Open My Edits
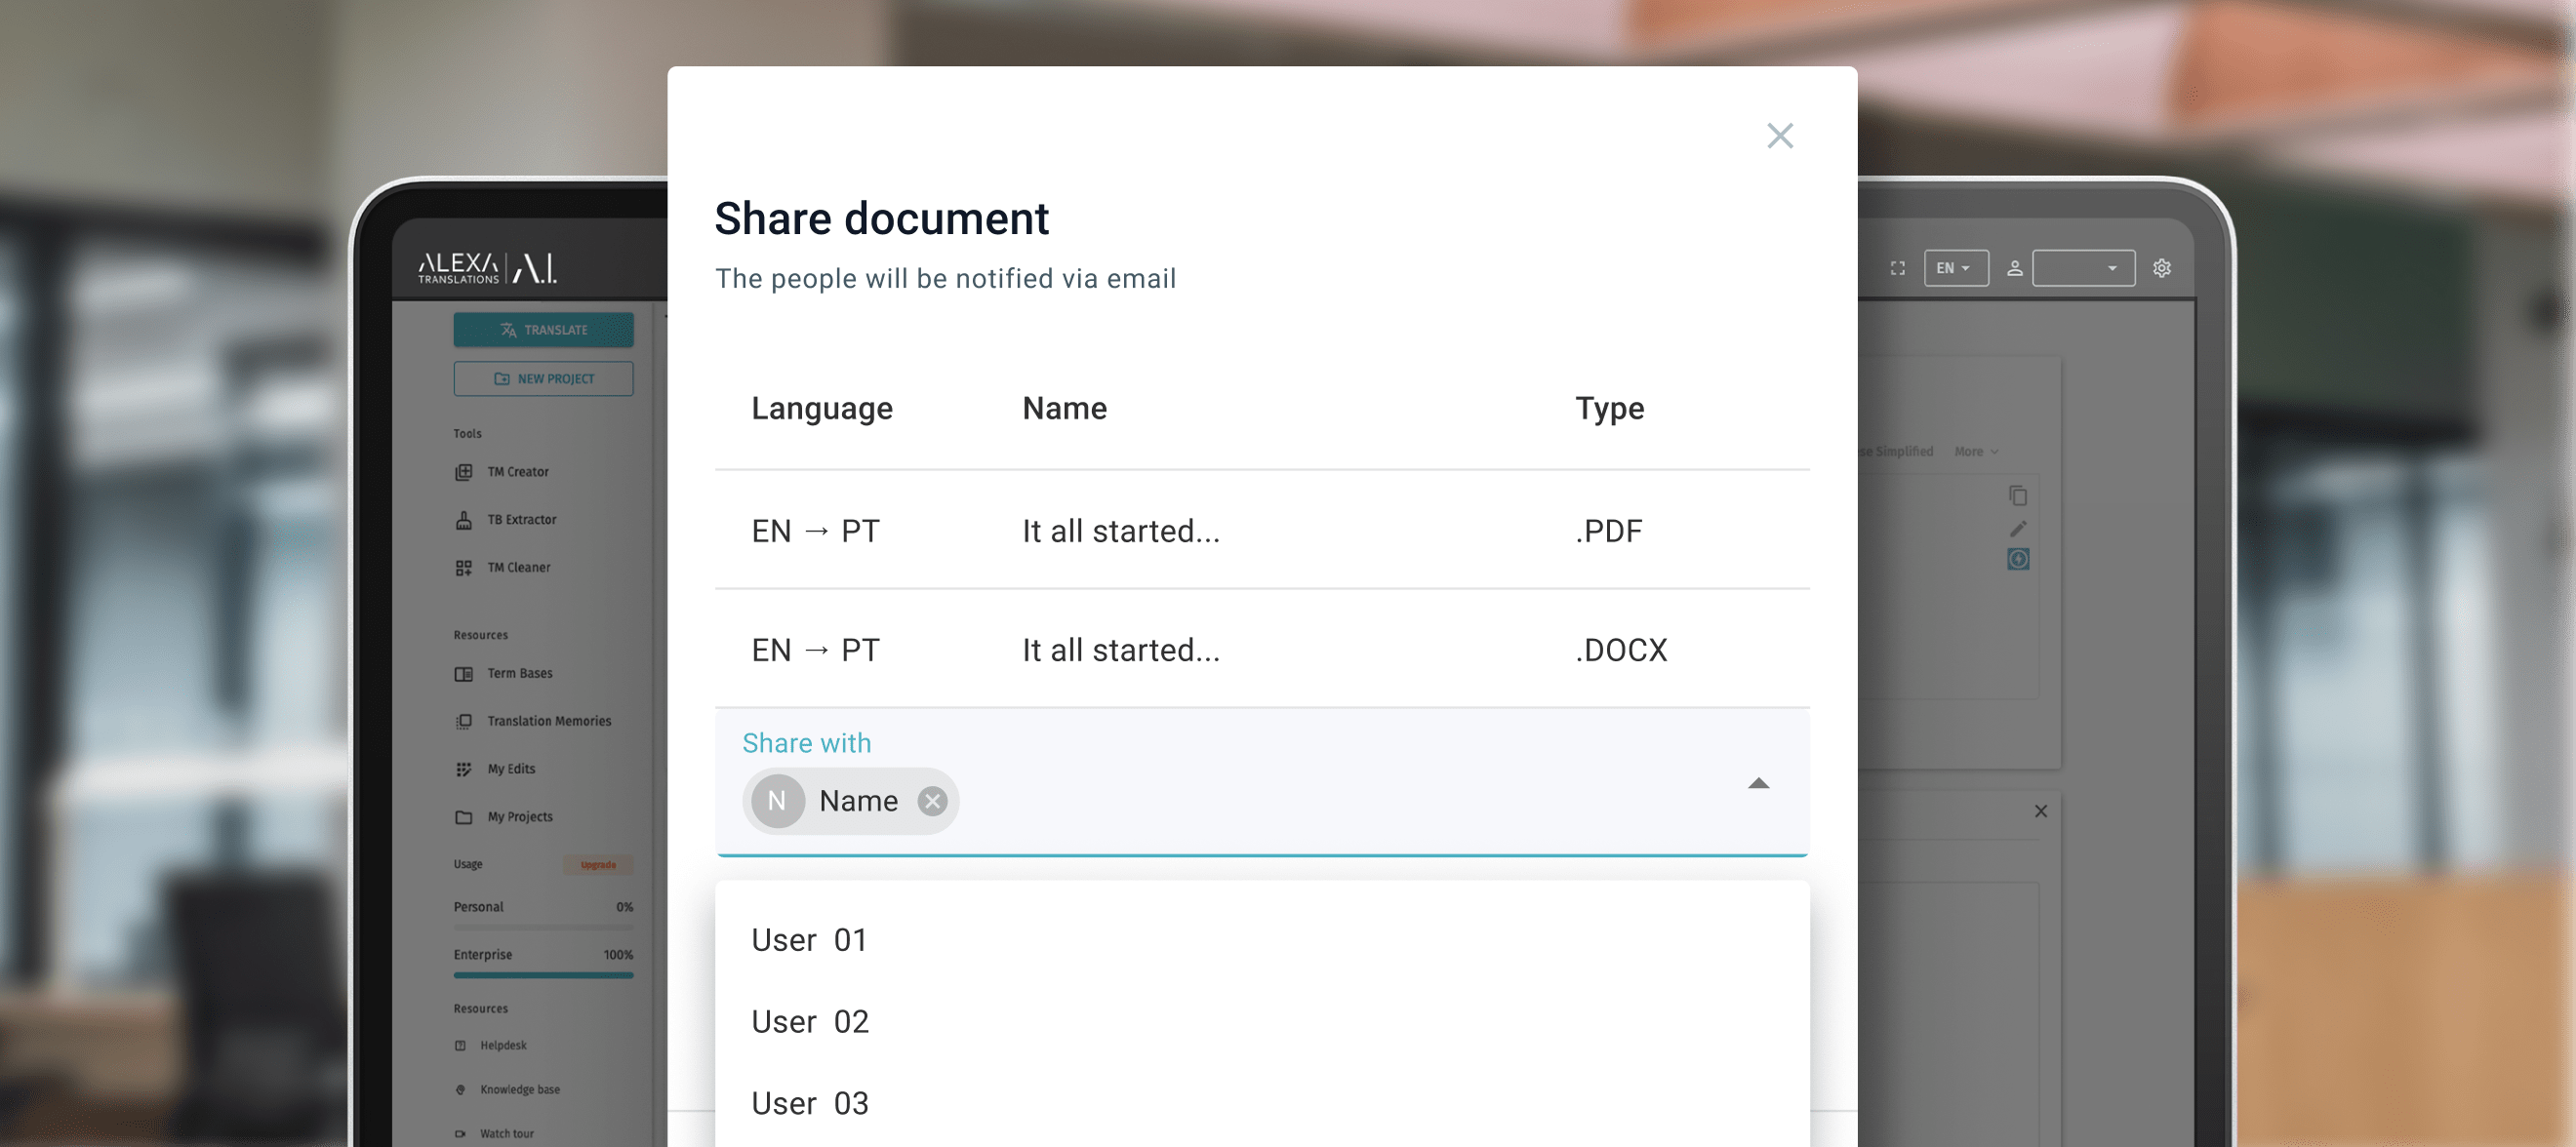 tap(495, 769)
